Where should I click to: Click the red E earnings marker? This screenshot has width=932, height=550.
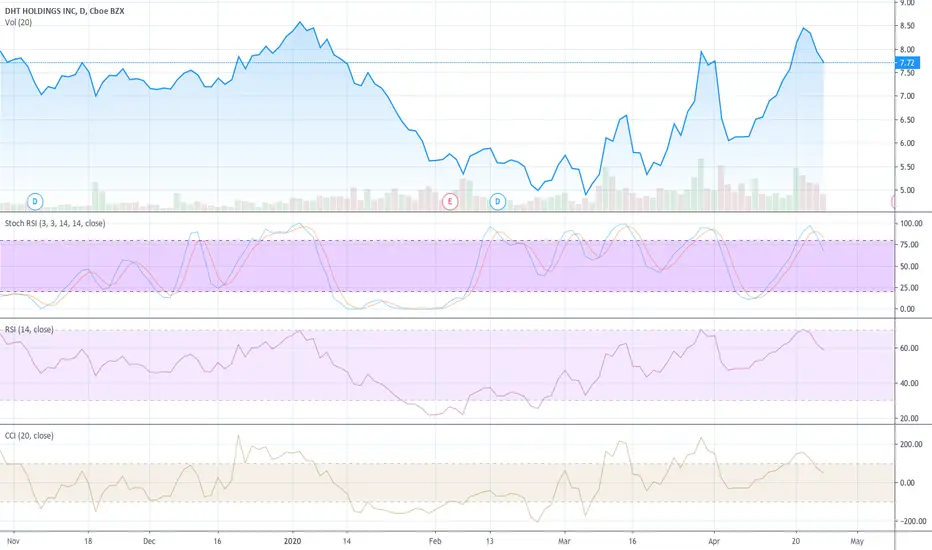pos(450,202)
